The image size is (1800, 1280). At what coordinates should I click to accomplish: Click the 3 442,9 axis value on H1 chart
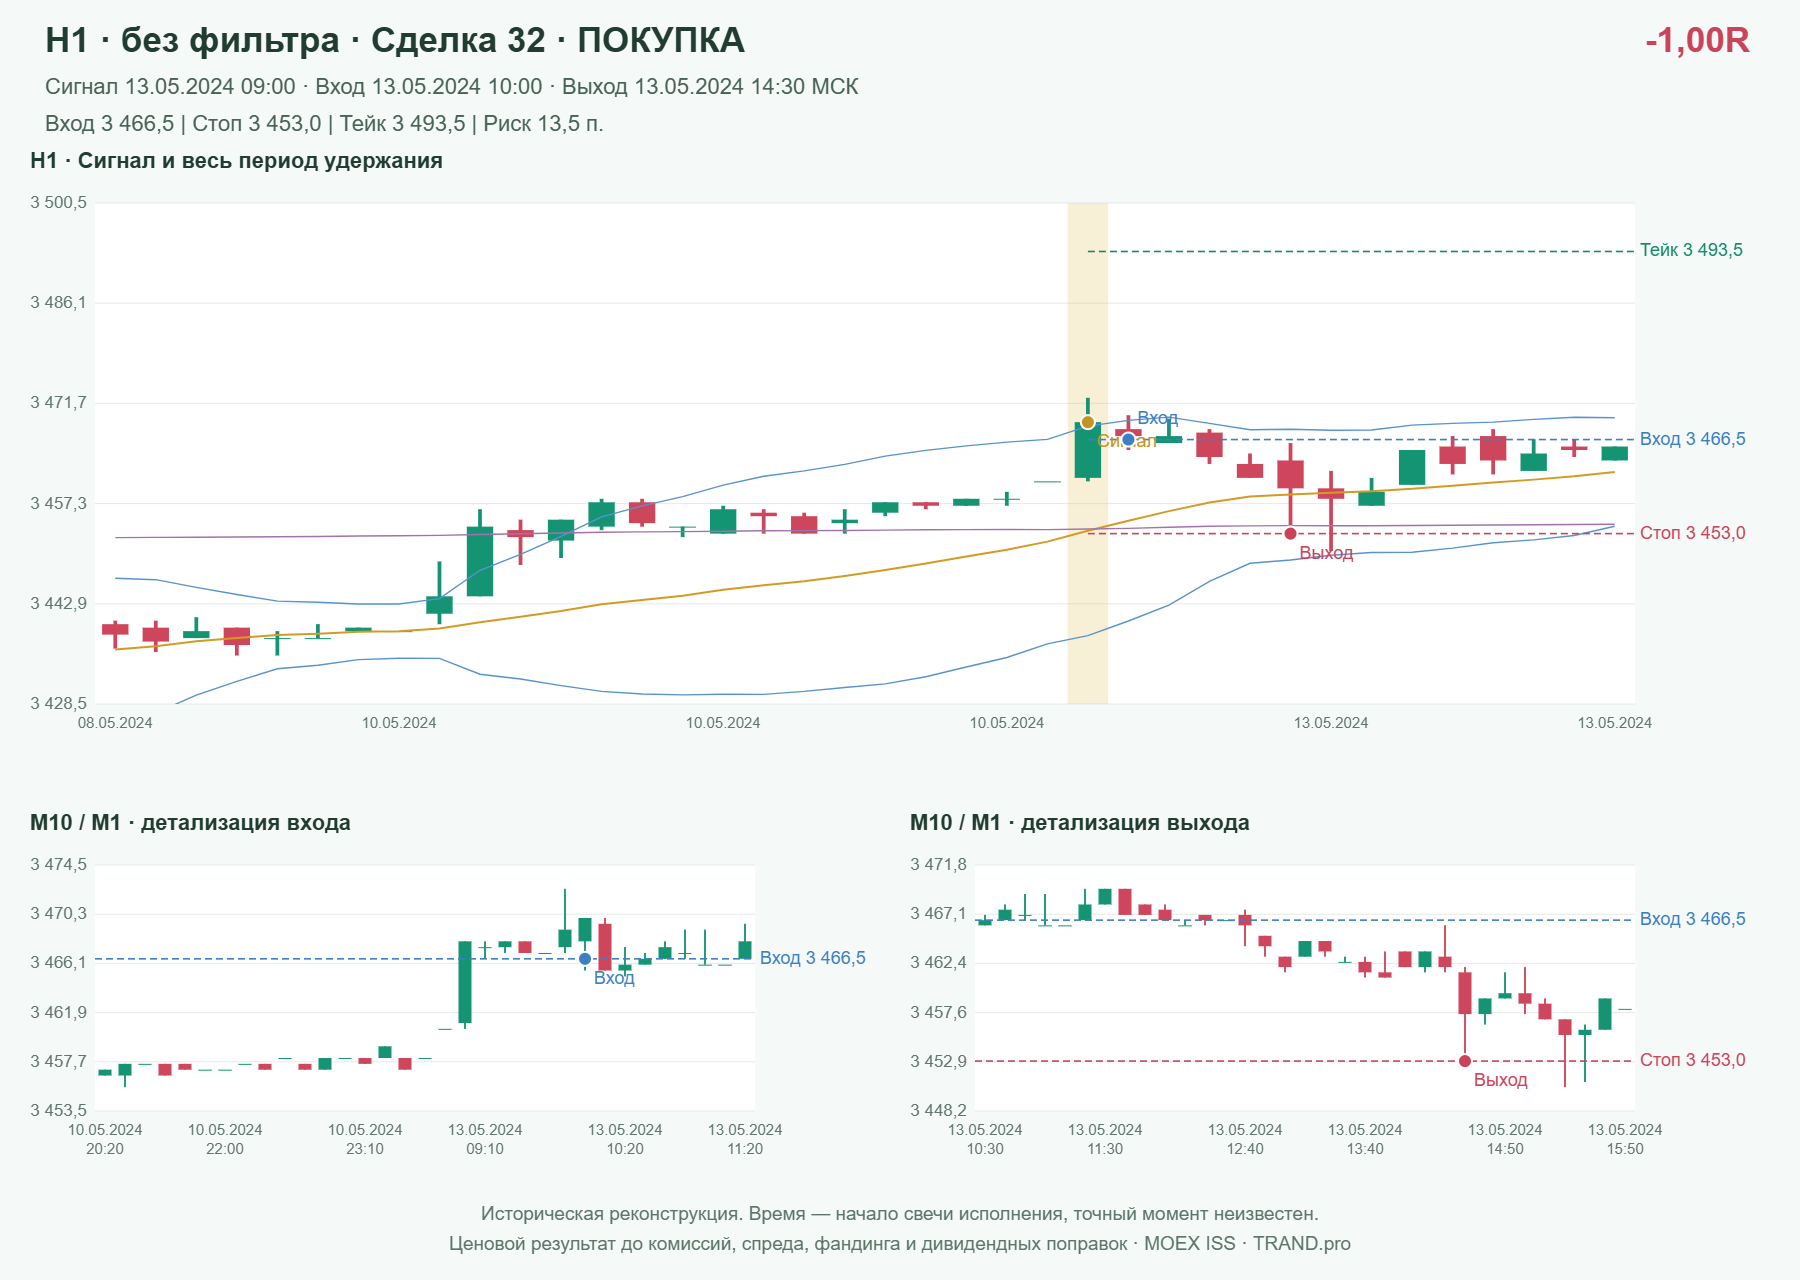(x=58, y=603)
